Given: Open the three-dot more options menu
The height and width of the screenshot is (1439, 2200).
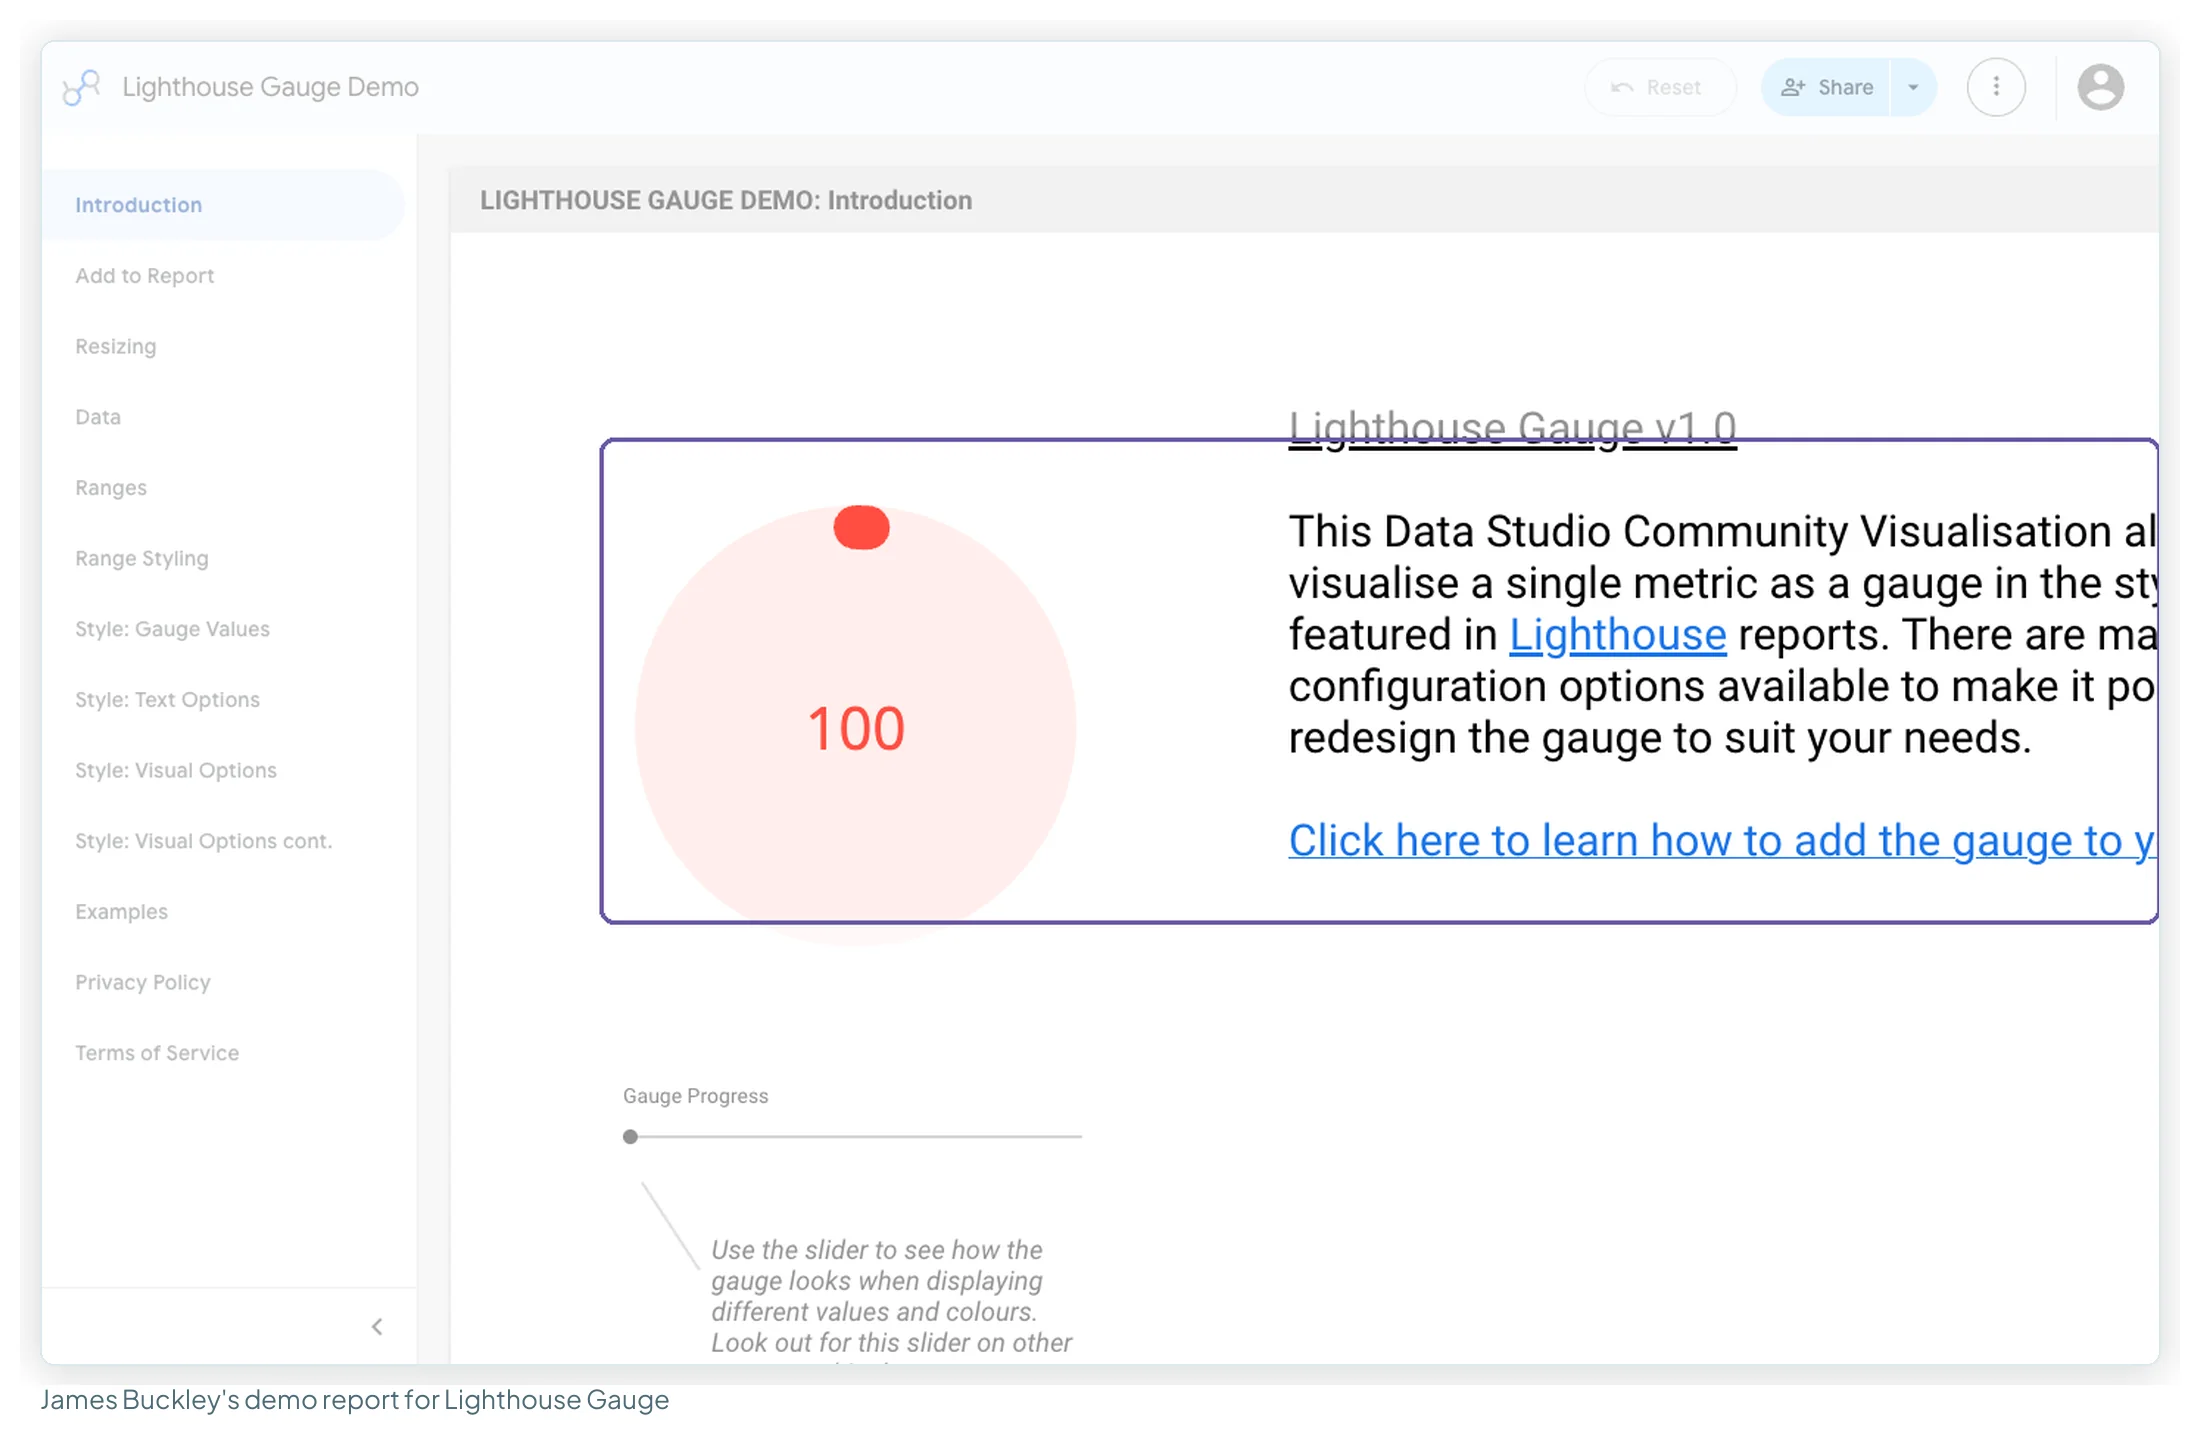Looking at the screenshot, I should 1996,87.
